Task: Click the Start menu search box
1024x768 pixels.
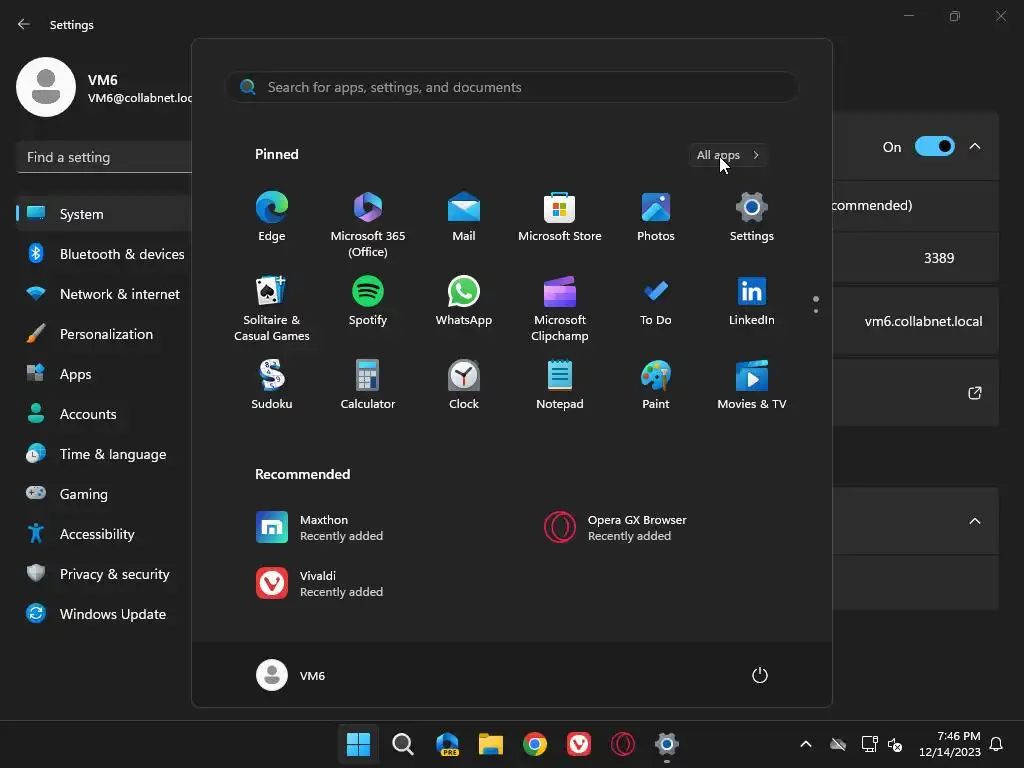Action: [512, 87]
